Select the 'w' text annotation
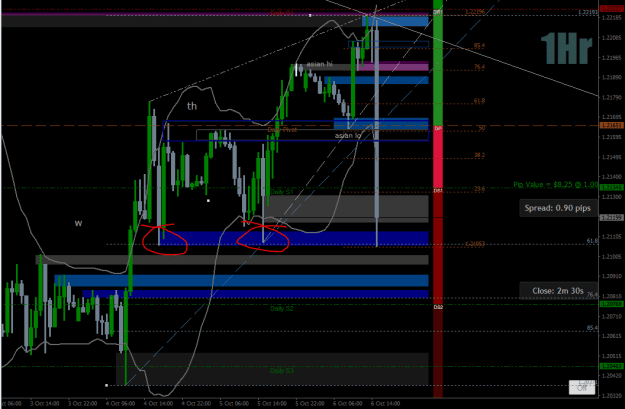625x409 pixels. [78, 223]
